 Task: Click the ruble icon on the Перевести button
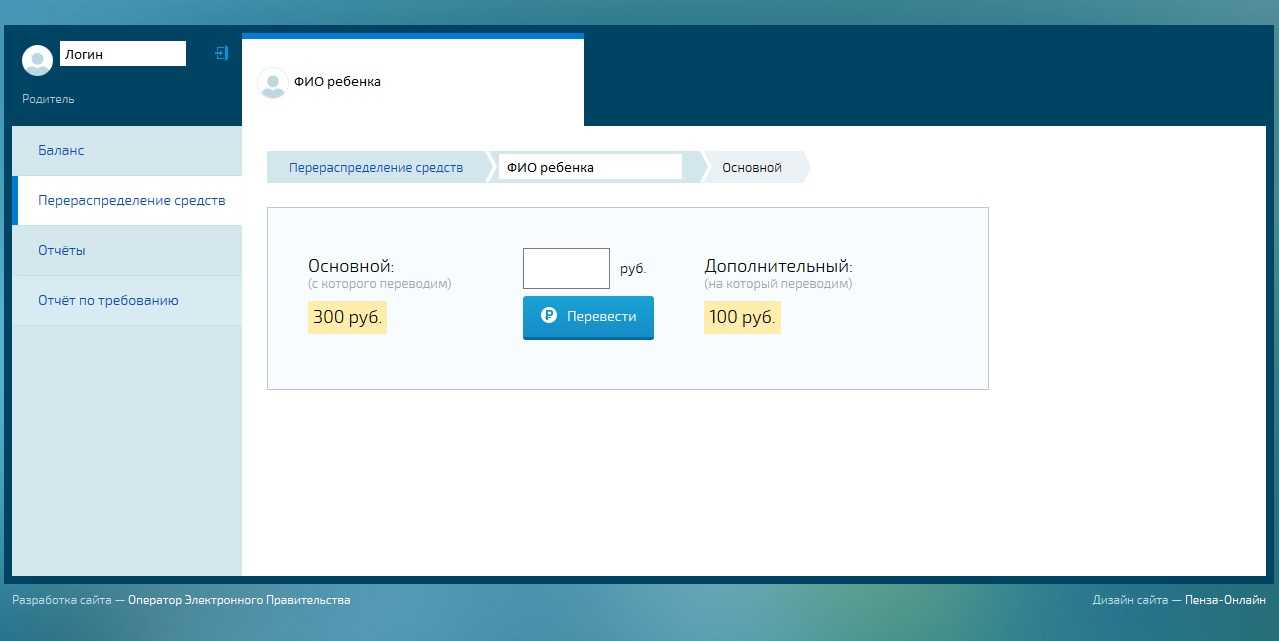(548, 316)
